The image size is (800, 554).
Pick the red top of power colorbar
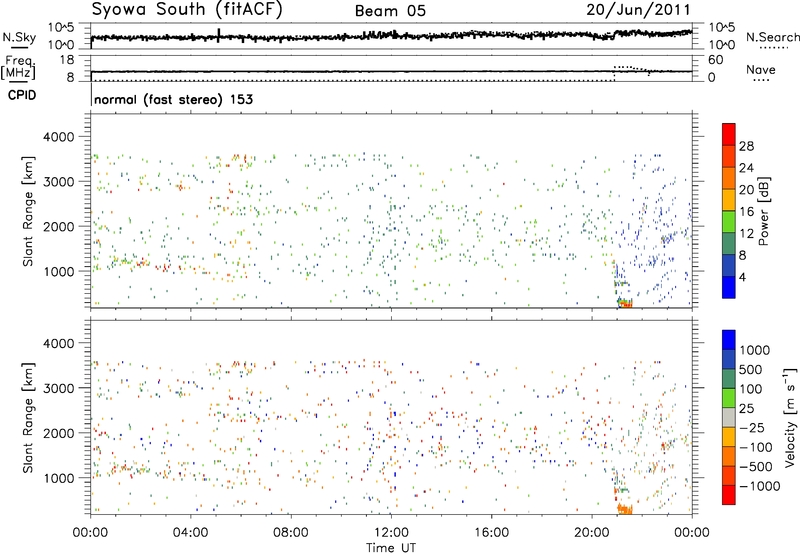729,134
